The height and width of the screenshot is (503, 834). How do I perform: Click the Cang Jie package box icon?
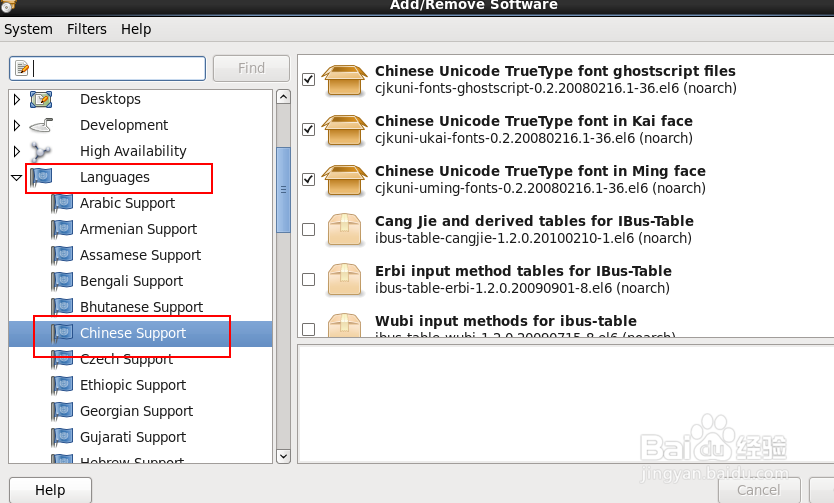(345, 230)
